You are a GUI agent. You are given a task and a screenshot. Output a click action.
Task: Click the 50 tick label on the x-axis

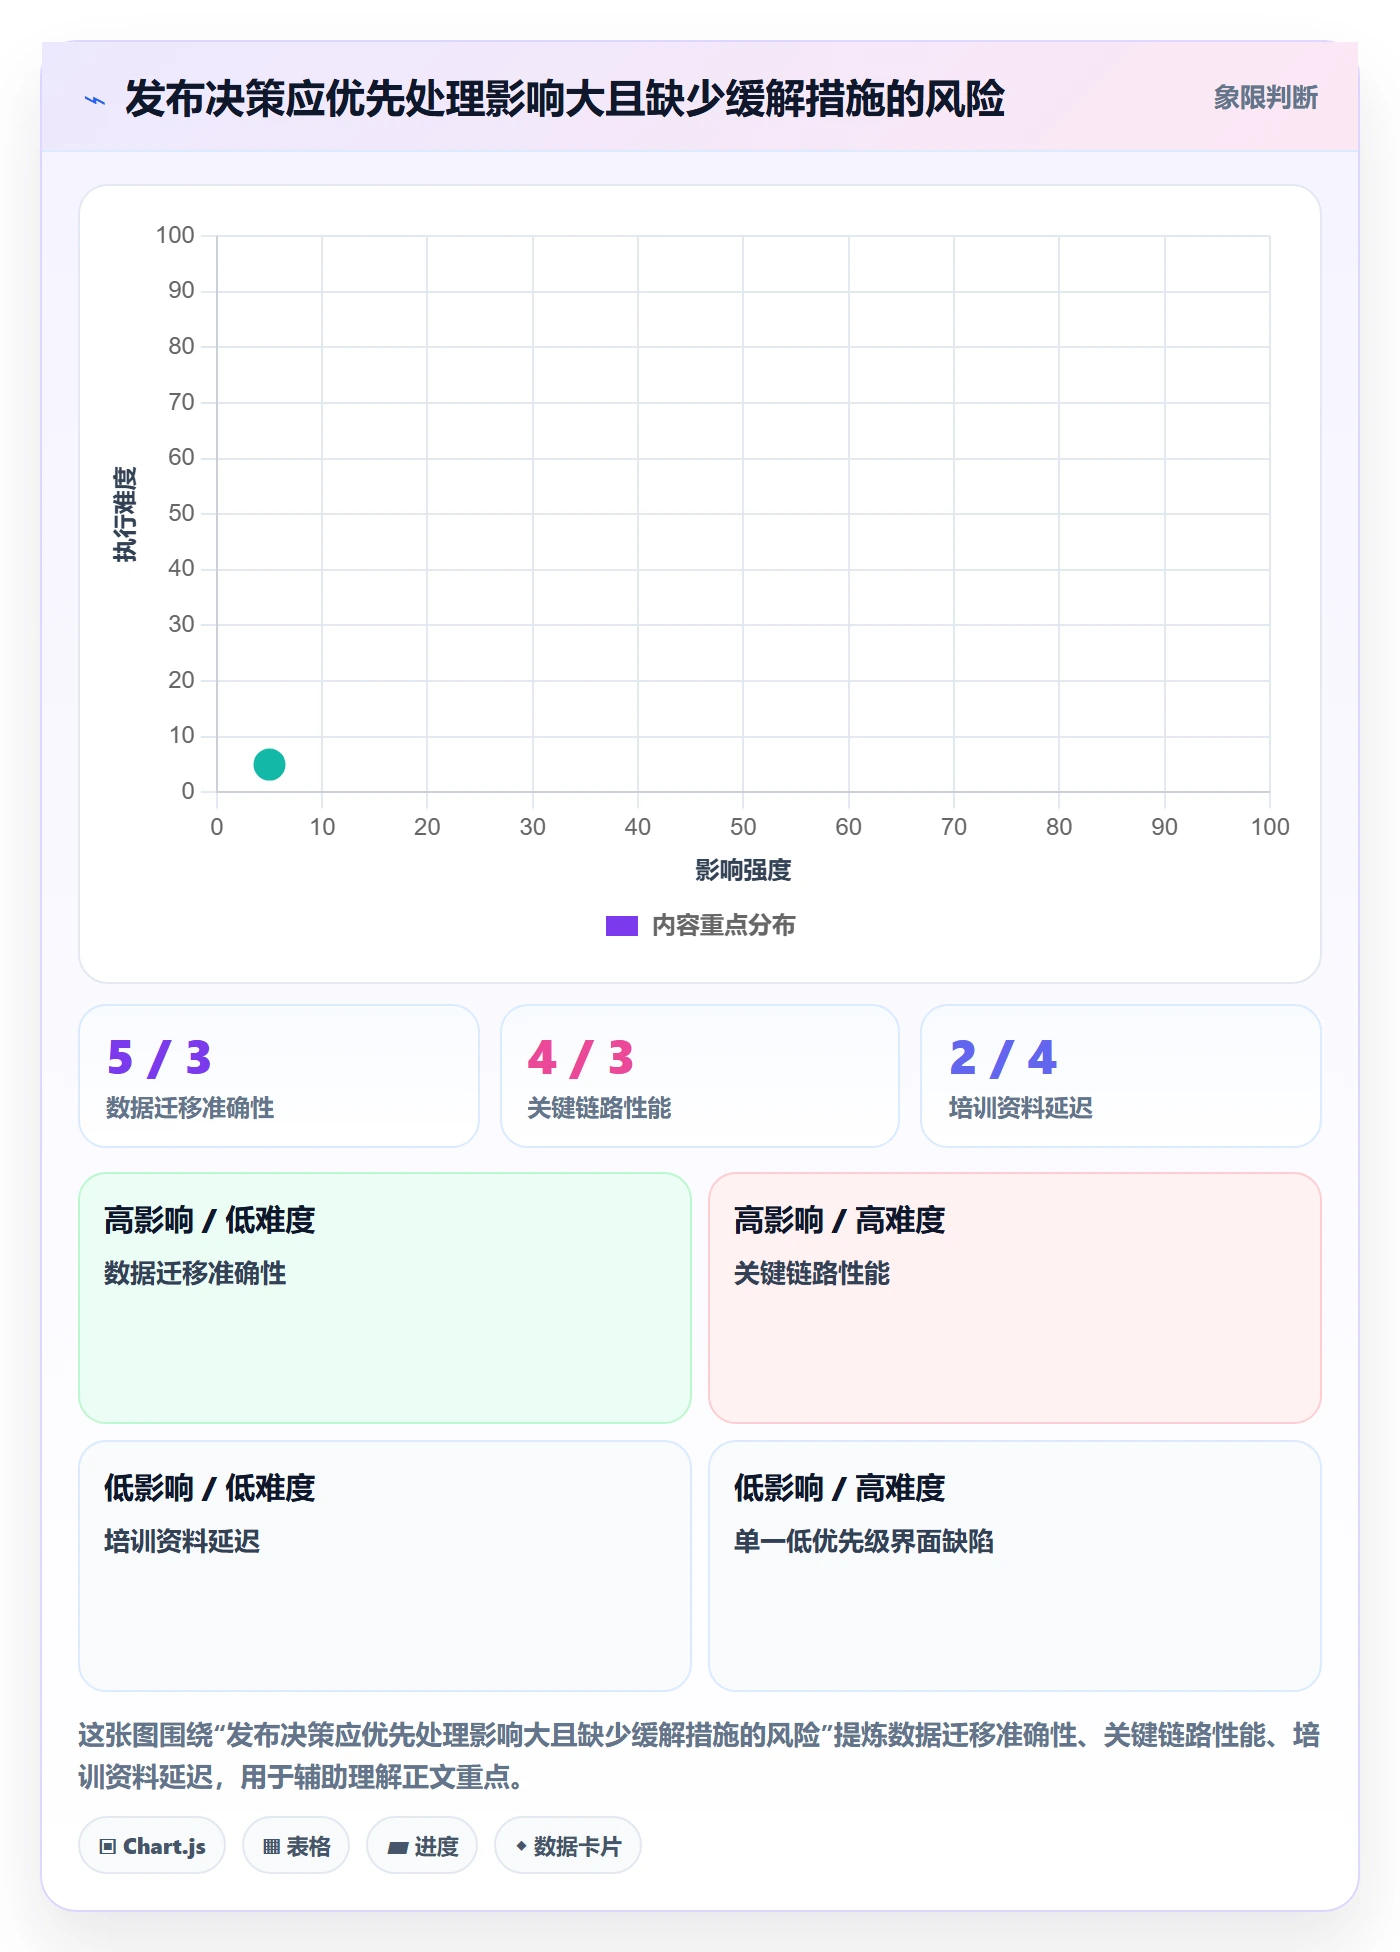click(743, 827)
